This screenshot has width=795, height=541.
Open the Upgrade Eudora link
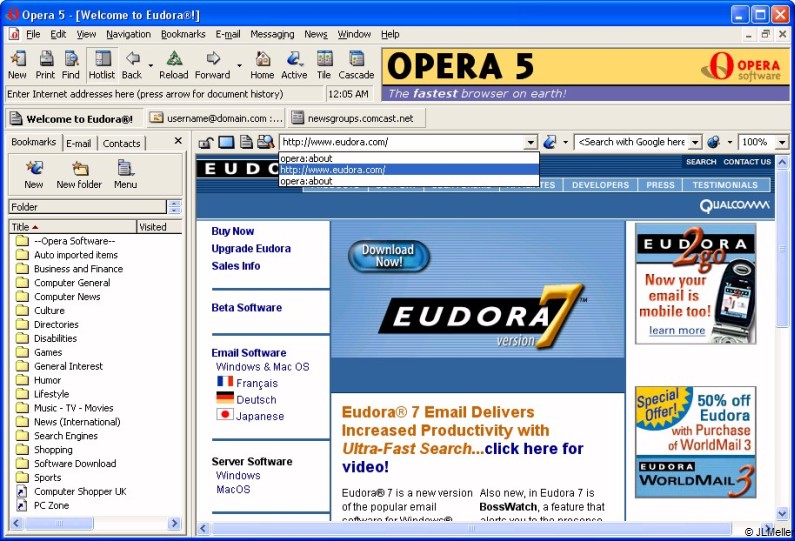251,248
